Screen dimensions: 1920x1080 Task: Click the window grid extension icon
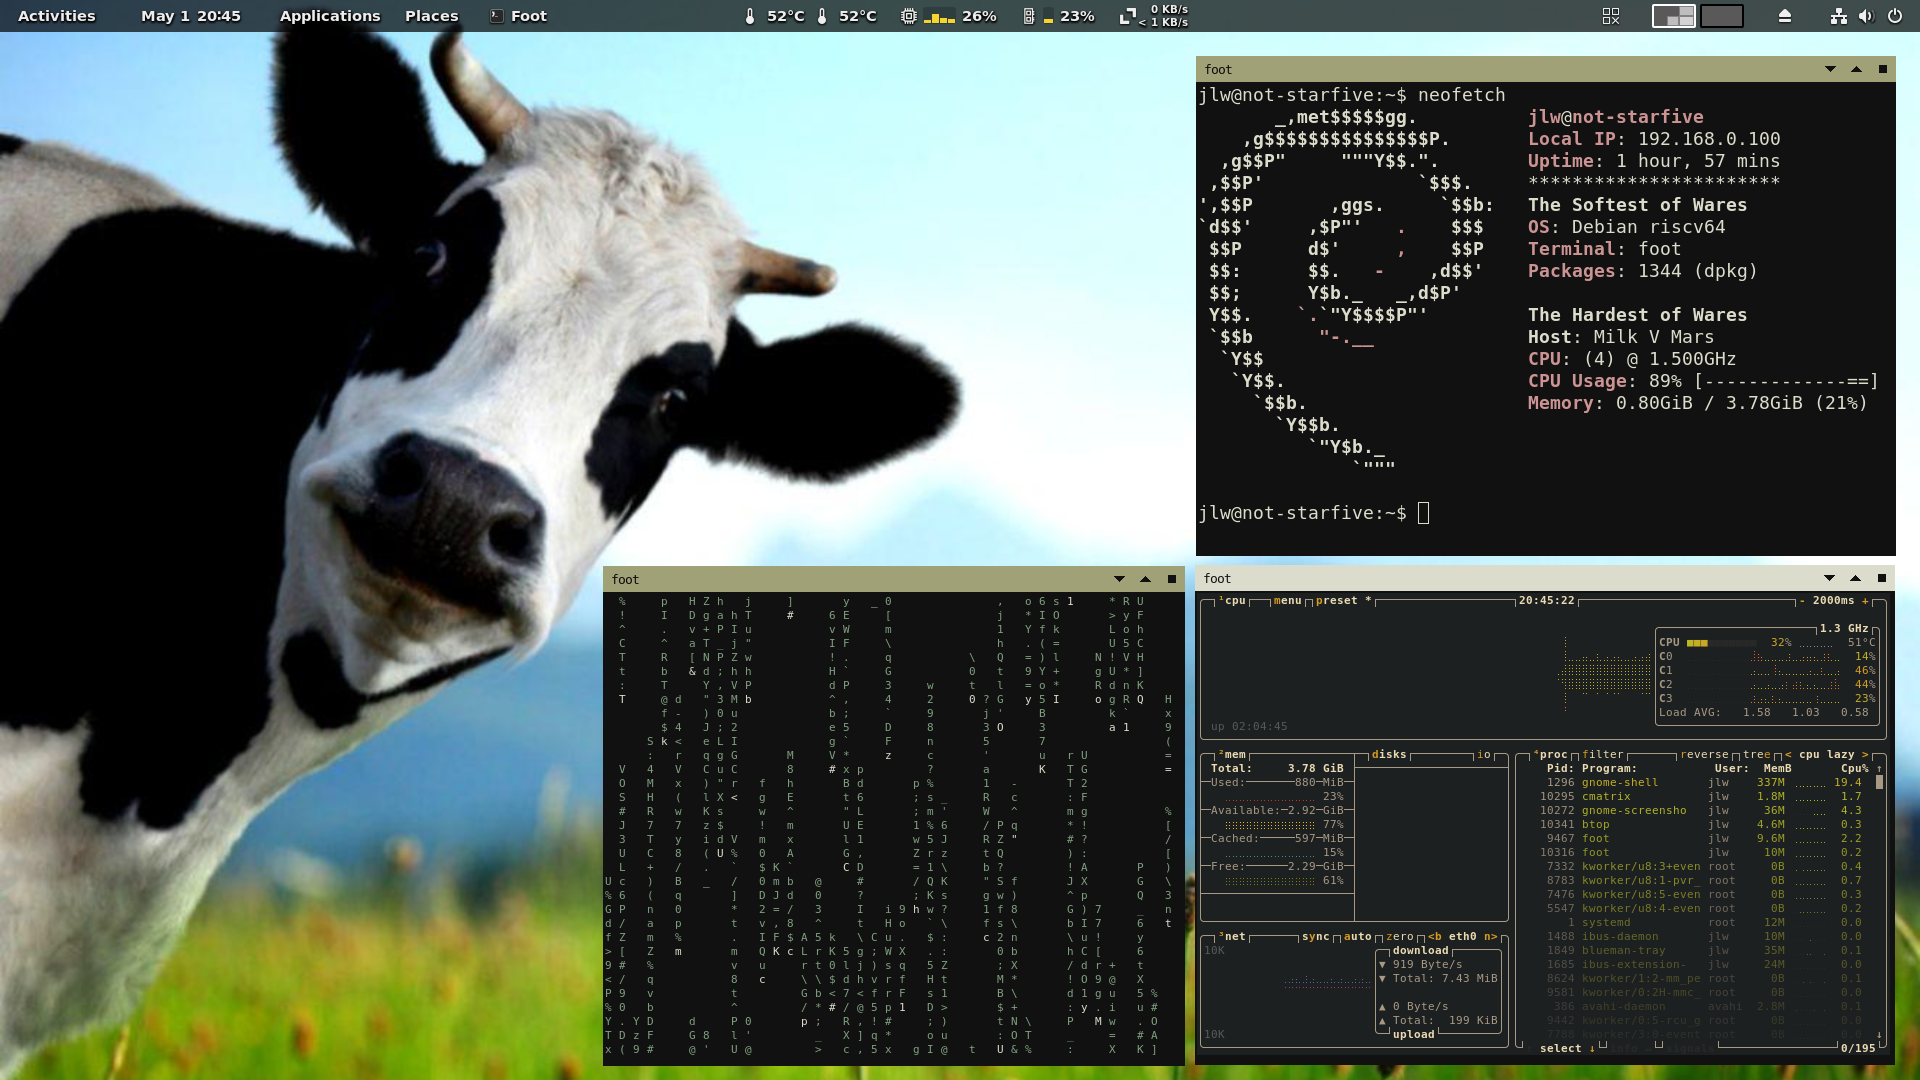[1610, 16]
